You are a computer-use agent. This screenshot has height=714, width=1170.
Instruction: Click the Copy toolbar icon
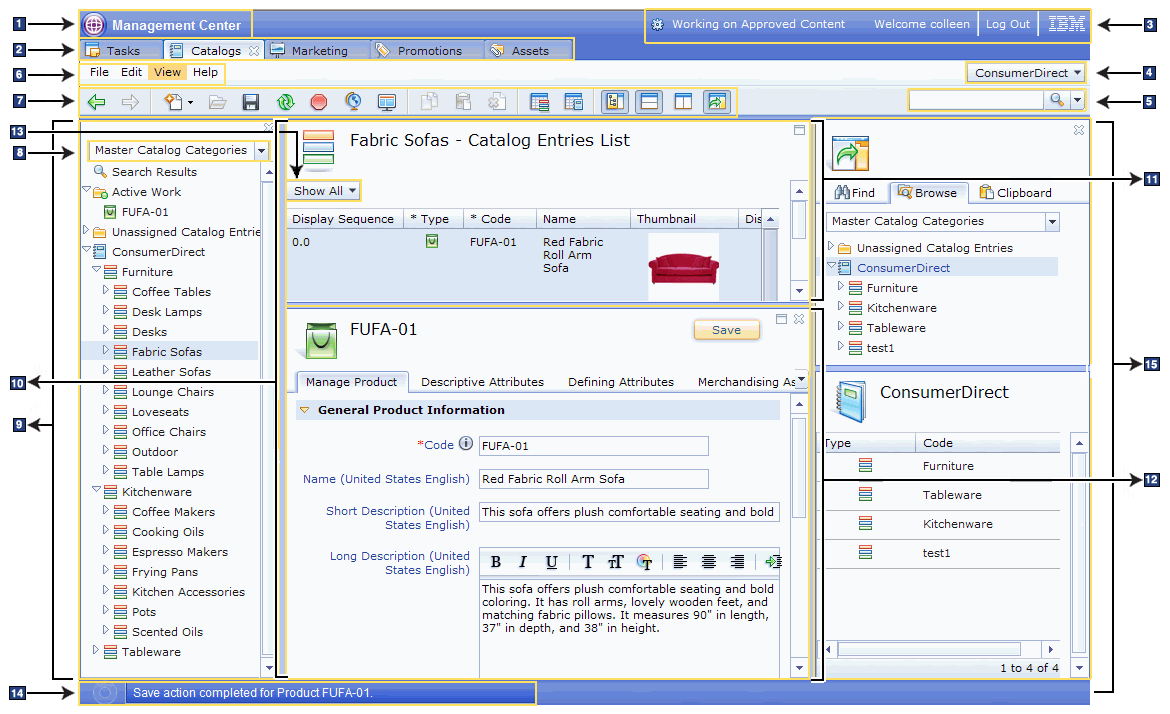[429, 101]
